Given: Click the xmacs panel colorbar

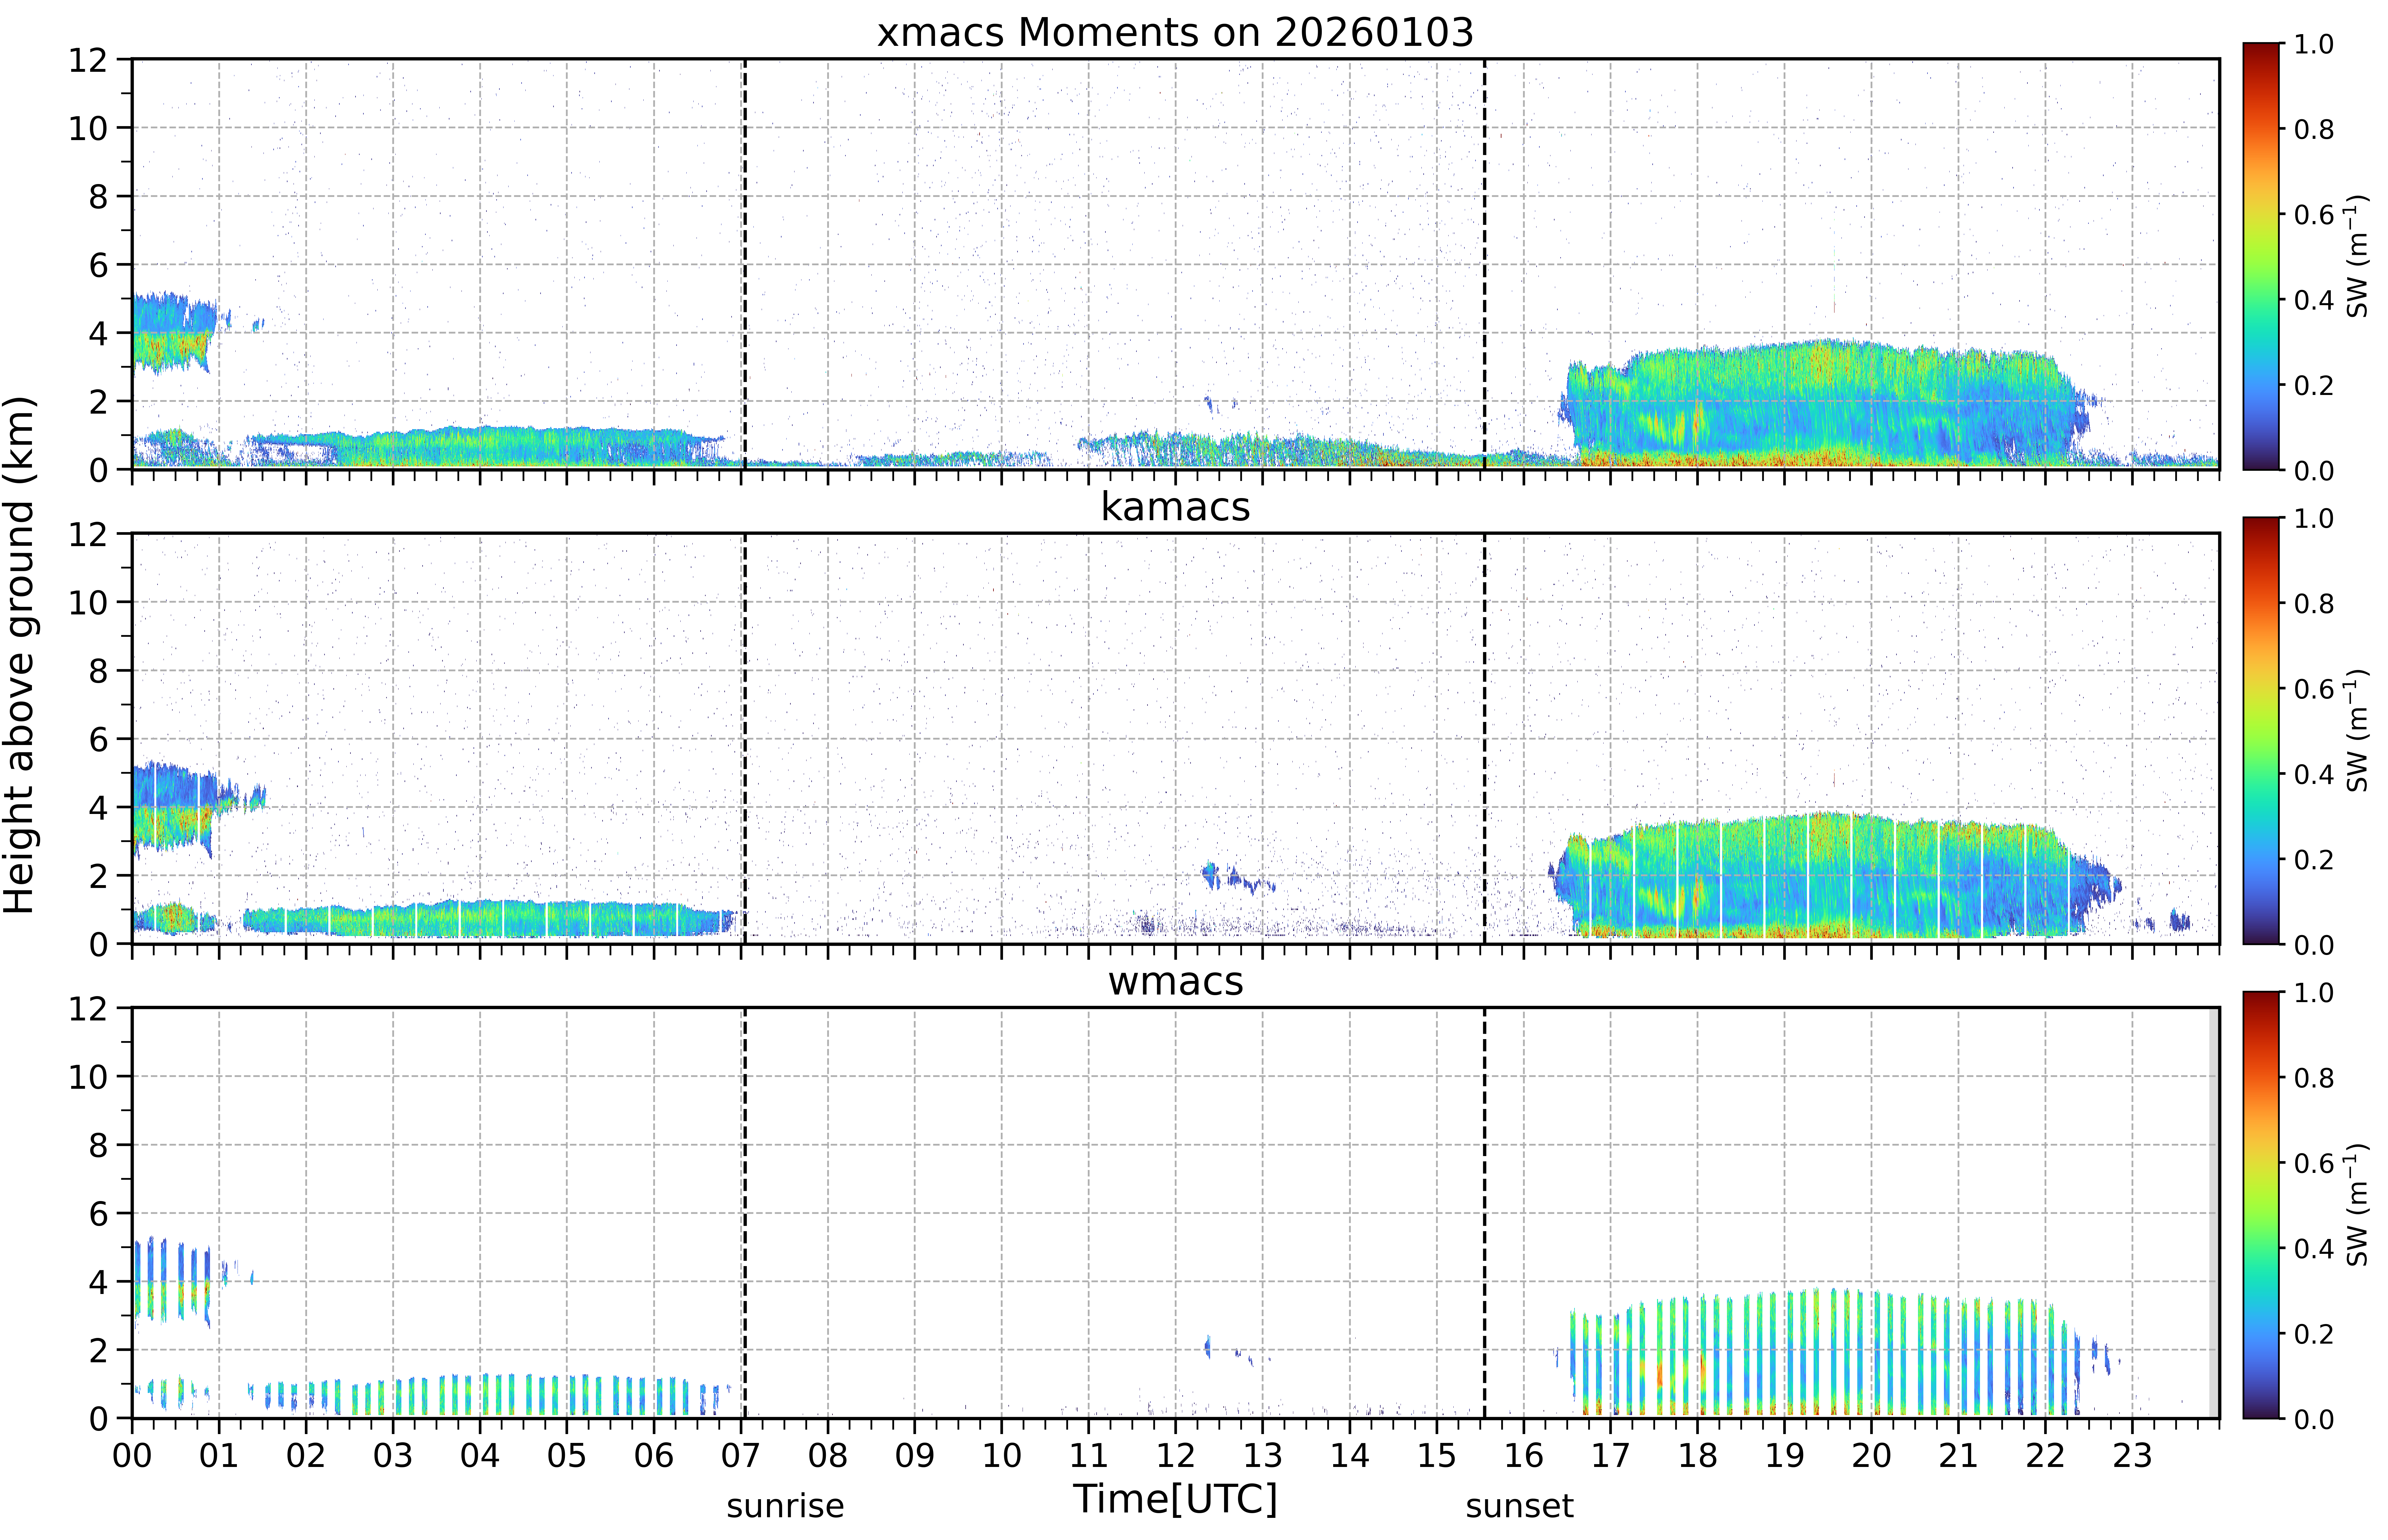Looking at the screenshot, I should point(2261,256).
